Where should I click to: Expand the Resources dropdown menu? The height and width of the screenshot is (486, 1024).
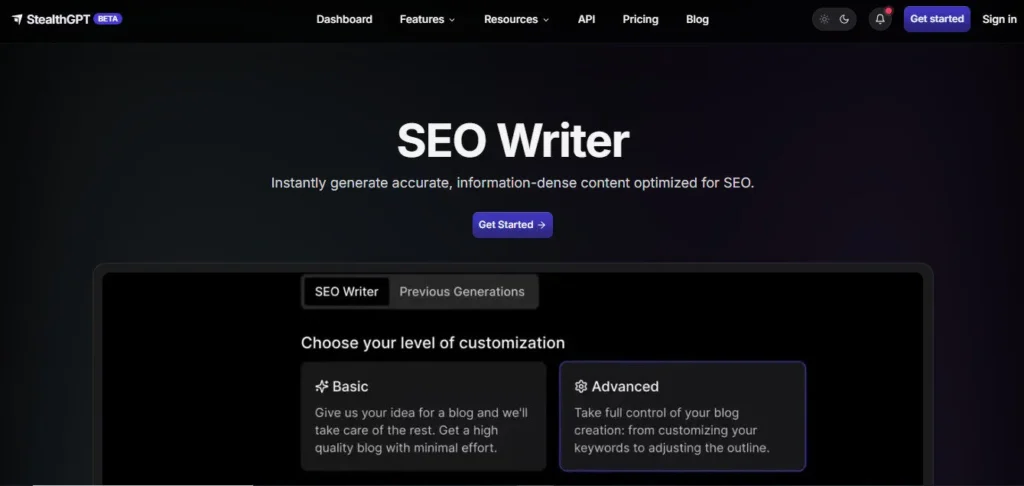516,19
